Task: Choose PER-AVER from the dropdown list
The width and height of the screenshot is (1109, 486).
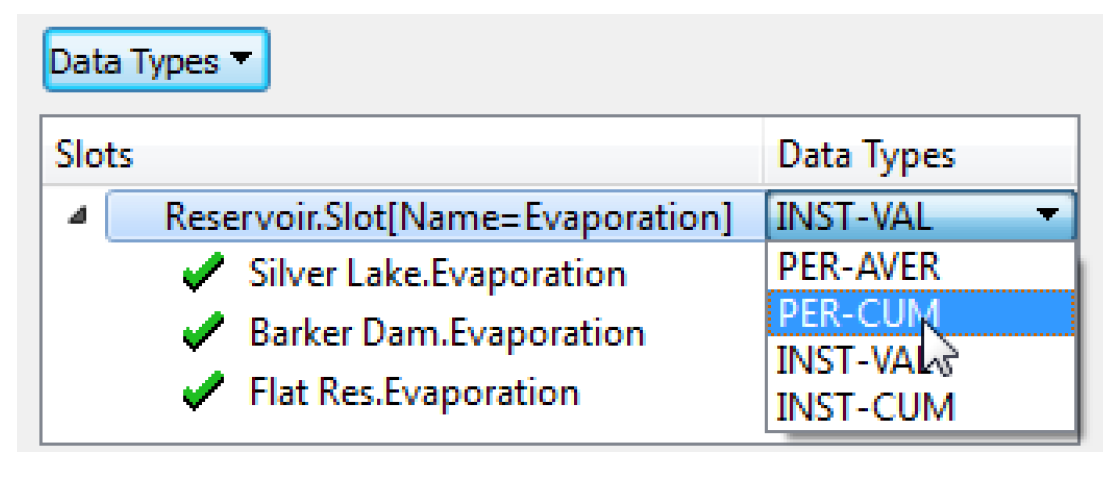Action: (x=859, y=265)
